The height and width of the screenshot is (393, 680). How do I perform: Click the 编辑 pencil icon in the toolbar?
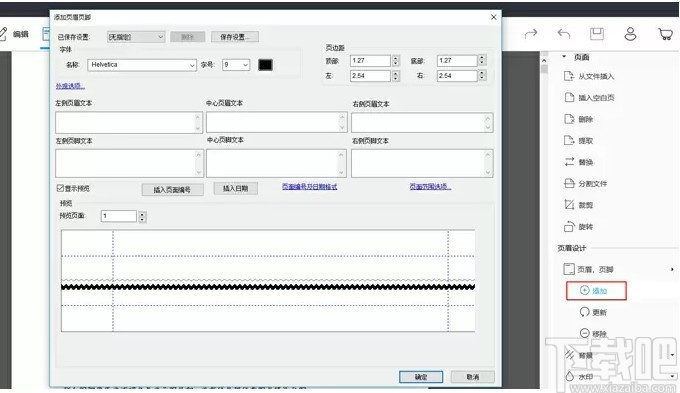point(3,34)
